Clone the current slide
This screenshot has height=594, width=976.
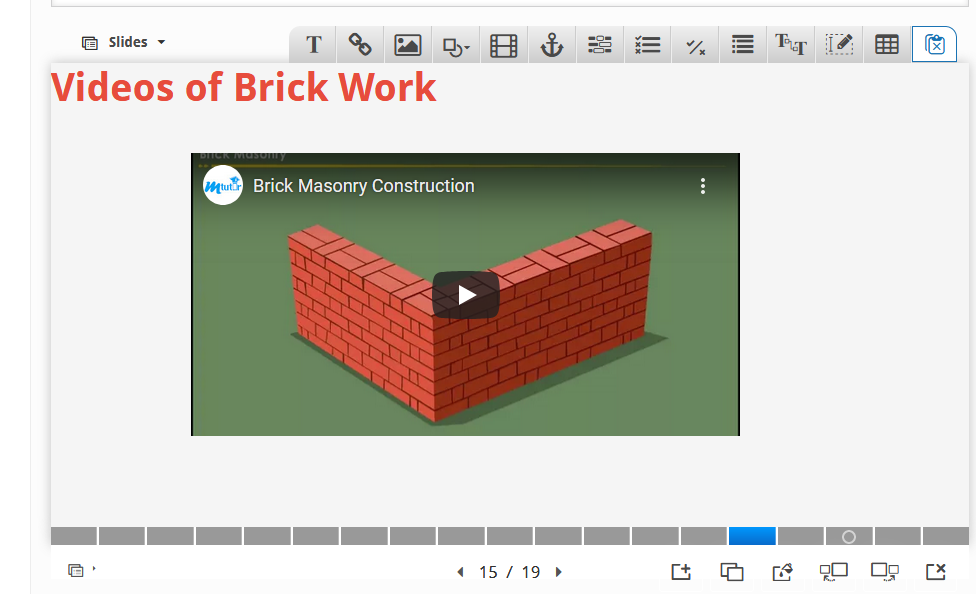[732, 571]
